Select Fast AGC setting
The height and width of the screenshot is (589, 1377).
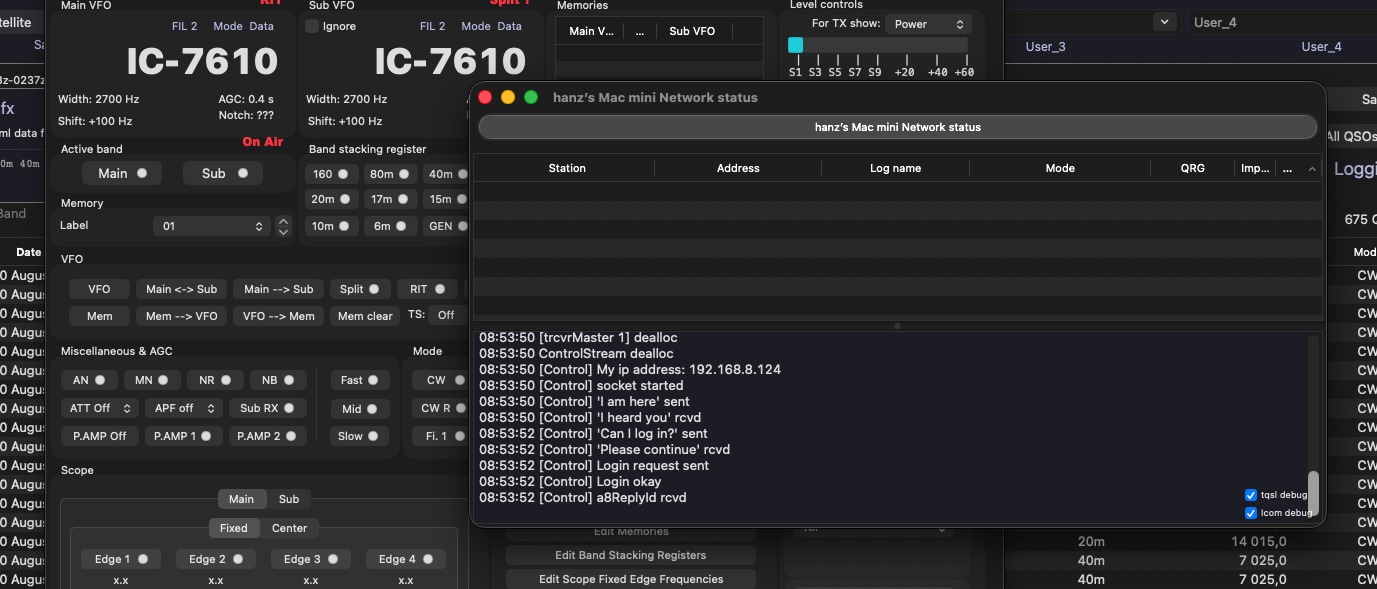coord(359,380)
